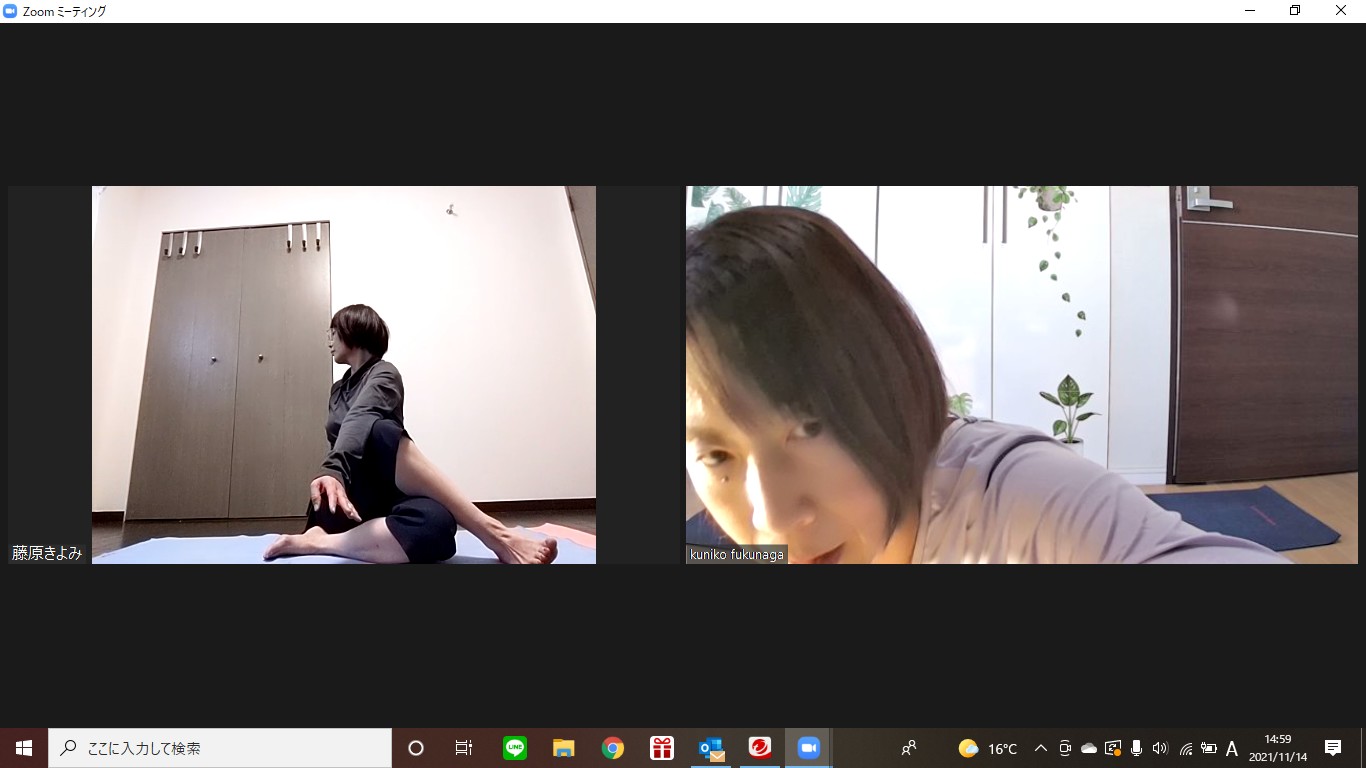The image size is (1366, 768).
Task: Open the Wi-Fi network tray icon
Action: (x=1185, y=748)
